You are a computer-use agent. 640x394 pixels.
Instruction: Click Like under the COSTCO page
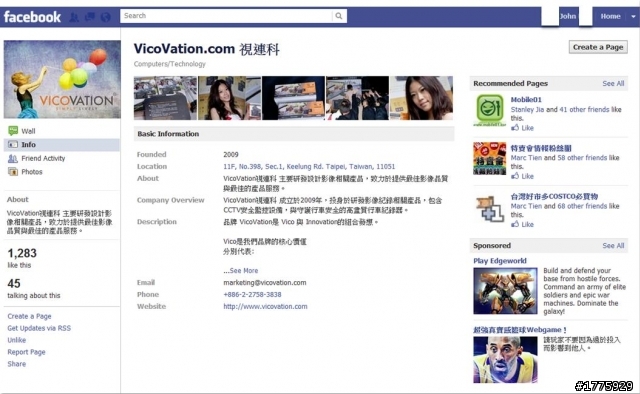[x=527, y=224]
